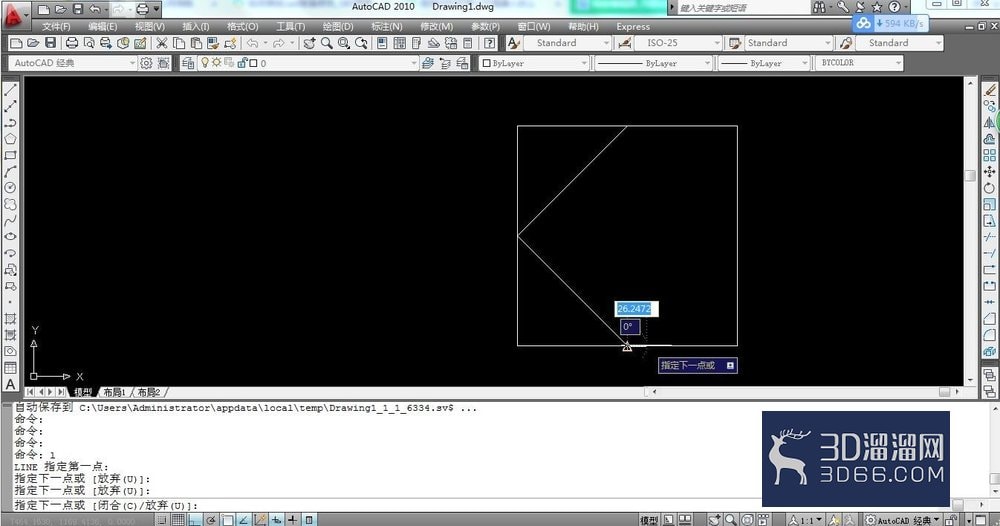This screenshot has height=526, width=1000.
Task: Open the ISO-25 dimension style dropdown
Action: click(x=677, y=43)
